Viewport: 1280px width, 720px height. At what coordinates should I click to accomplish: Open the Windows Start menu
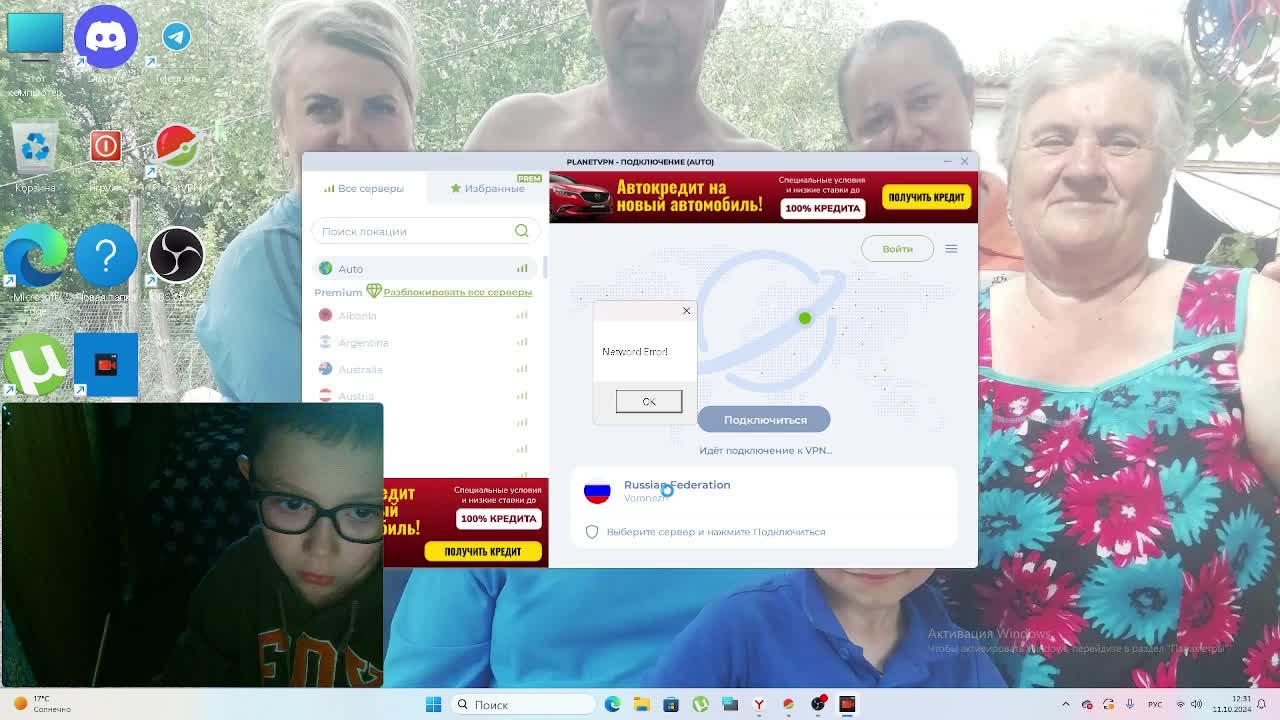coord(433,704)
